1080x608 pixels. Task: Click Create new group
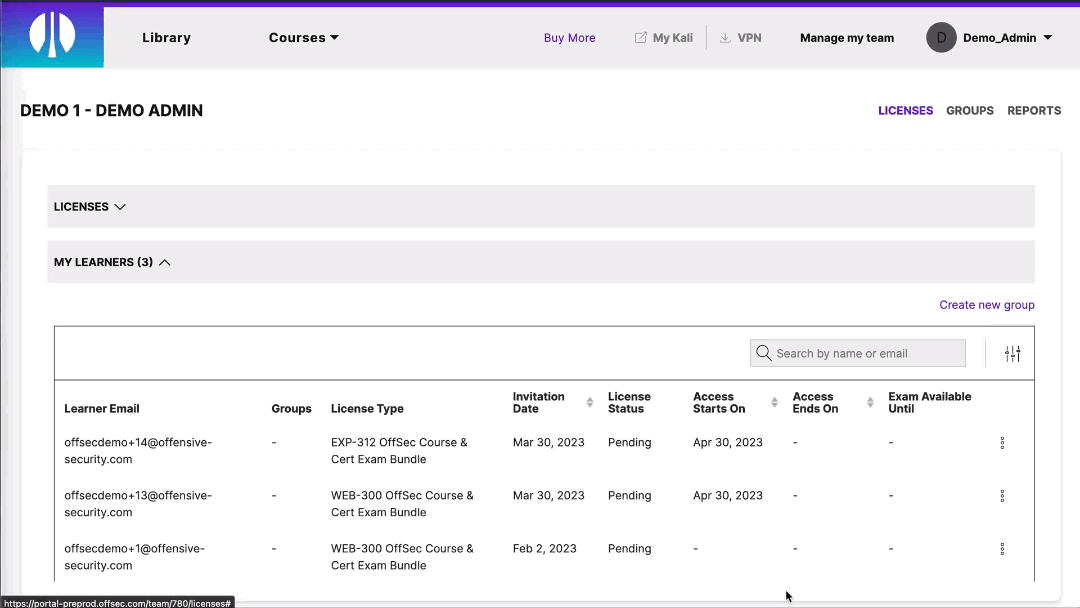(987, 304)
